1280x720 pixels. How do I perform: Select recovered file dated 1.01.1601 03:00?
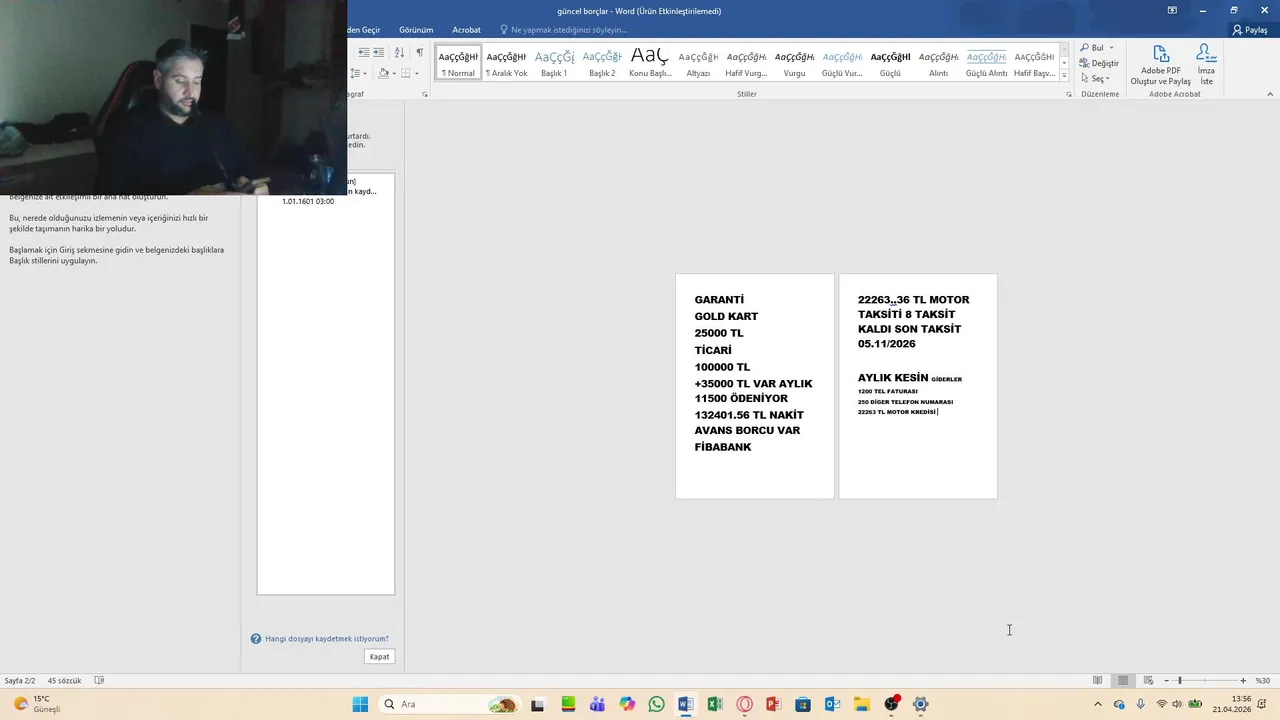(x=326, y=192)
